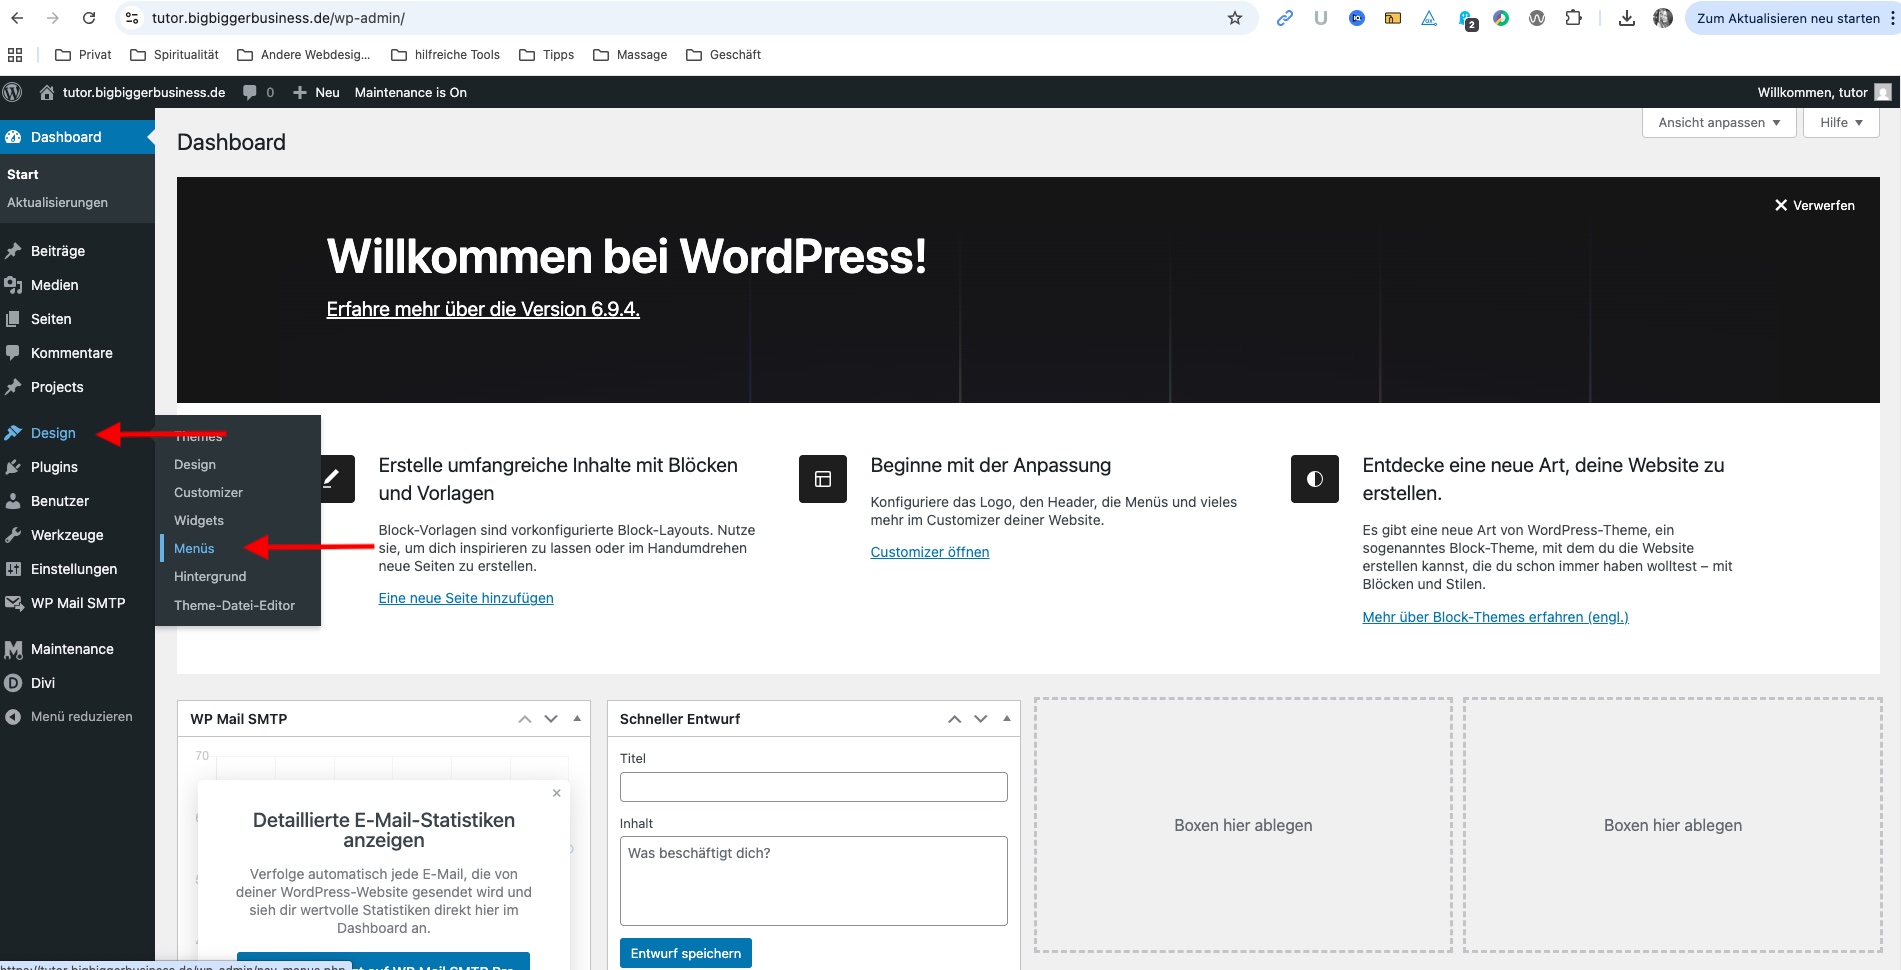This screenshot has height=970, width=1901.
Task: Select Design entry inside the flyout submenu
Action: point(195,464)
